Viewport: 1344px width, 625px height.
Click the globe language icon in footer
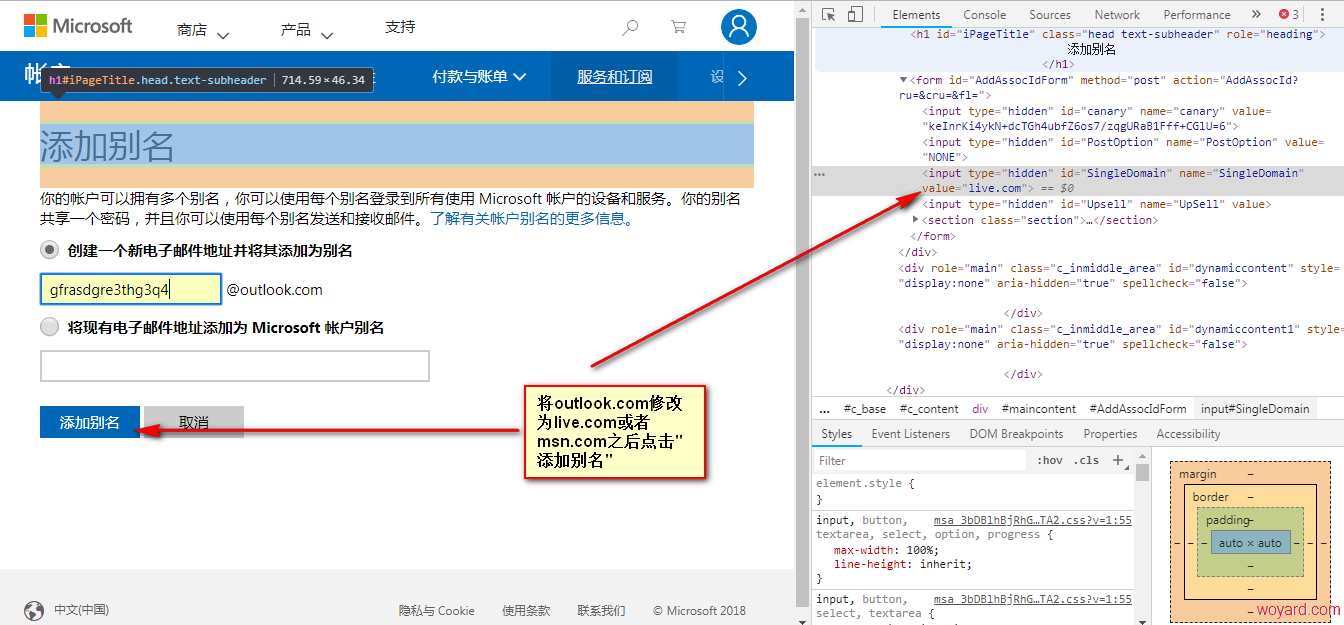pyautogui.click(x=34, y=610)
